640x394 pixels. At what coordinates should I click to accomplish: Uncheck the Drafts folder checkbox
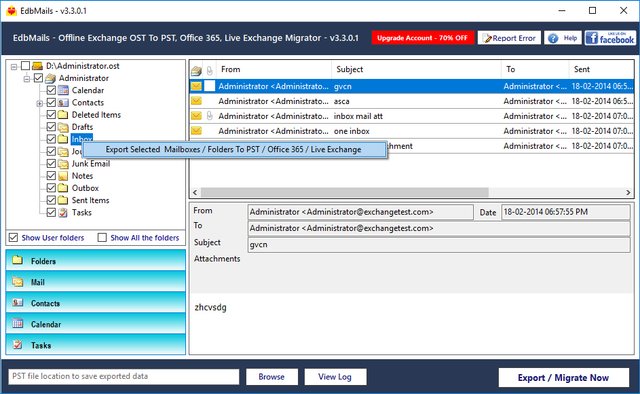pos(51,127)
